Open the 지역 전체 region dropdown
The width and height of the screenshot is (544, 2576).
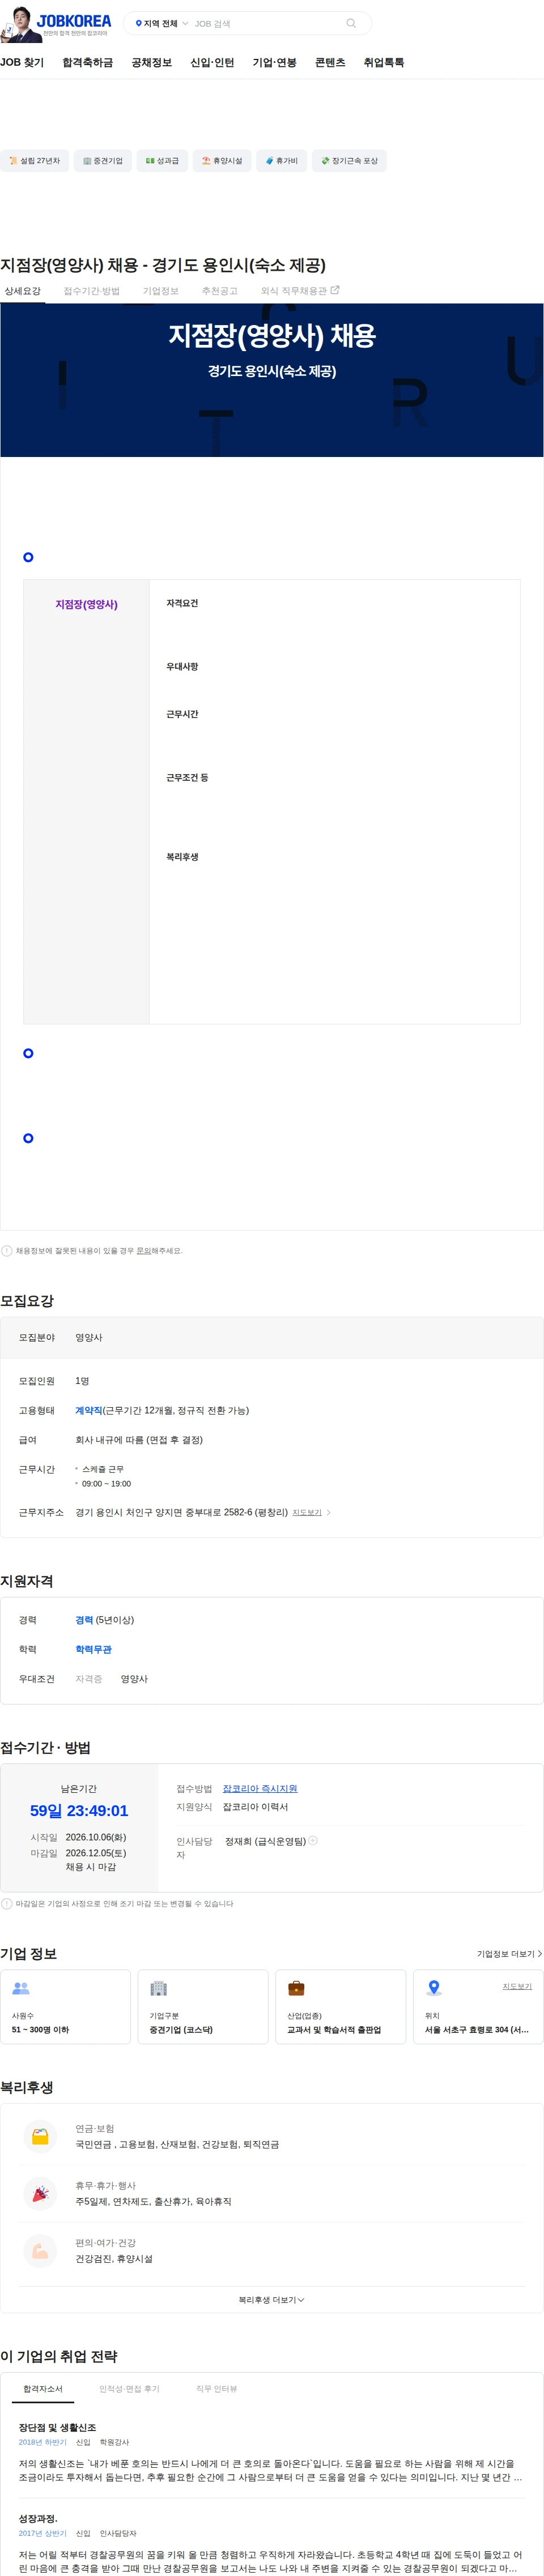pyautogui.click(x=161, y=23)
